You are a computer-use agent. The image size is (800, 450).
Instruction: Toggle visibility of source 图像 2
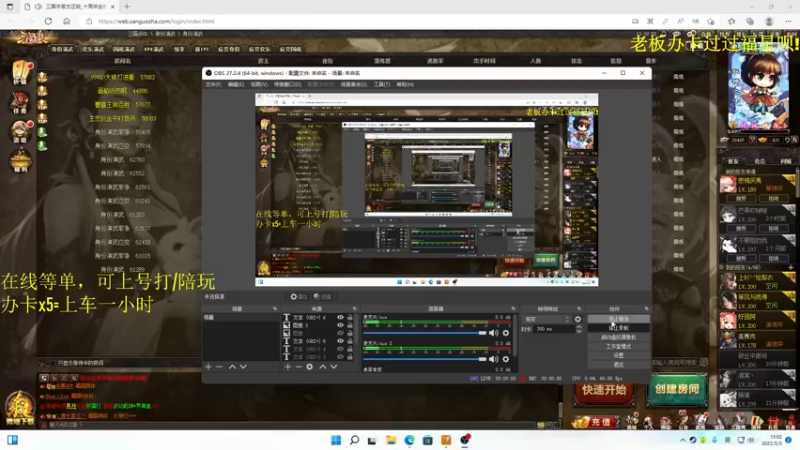coord(340,325)
